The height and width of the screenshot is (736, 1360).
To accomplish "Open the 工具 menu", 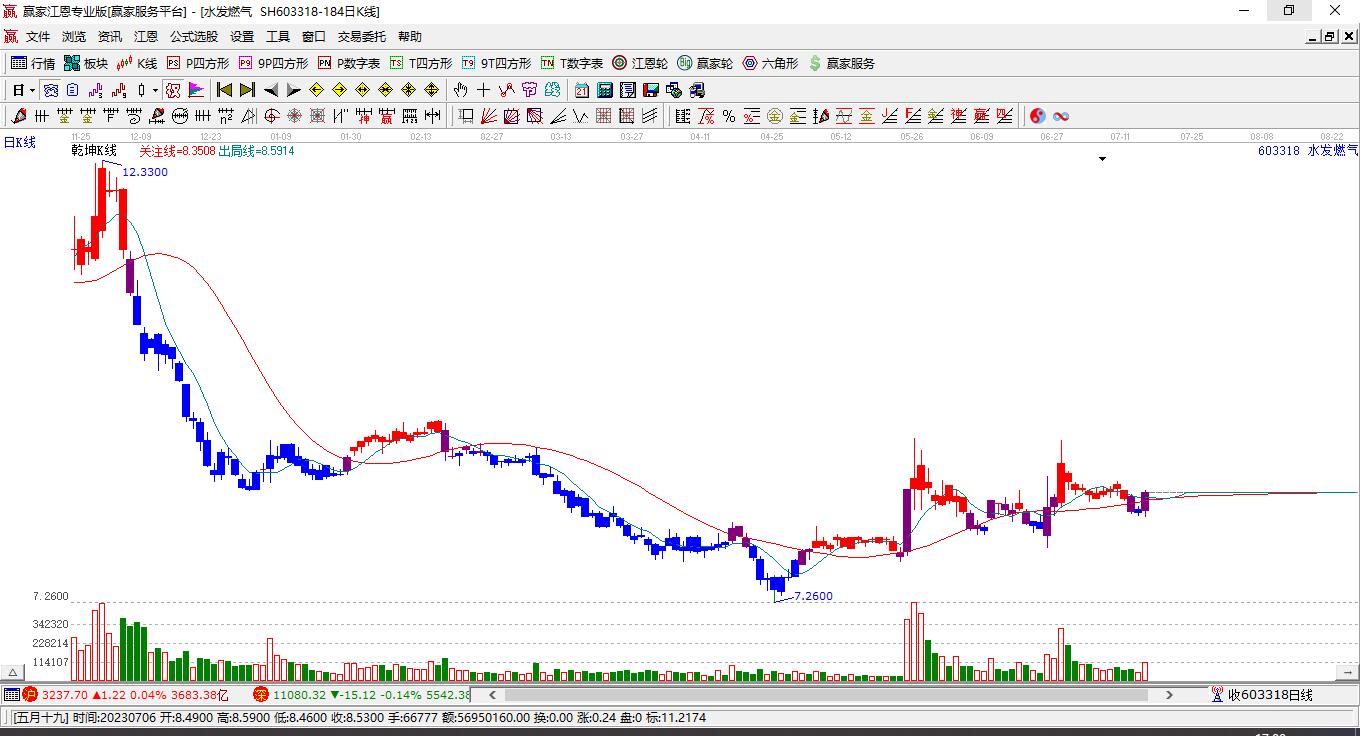I will (278, 37).
